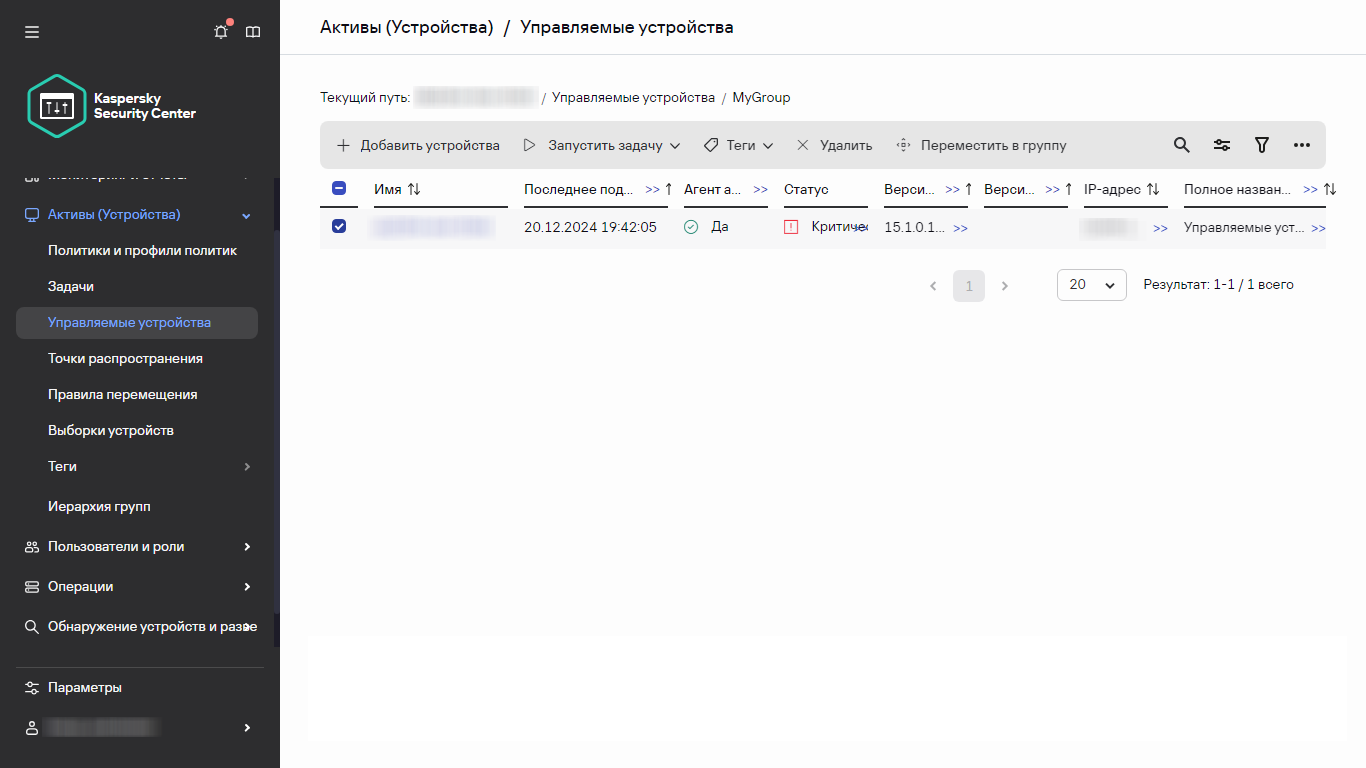1366x768 pixels.
Task: Open the notifications bell icon
Action: pos(220,31)
